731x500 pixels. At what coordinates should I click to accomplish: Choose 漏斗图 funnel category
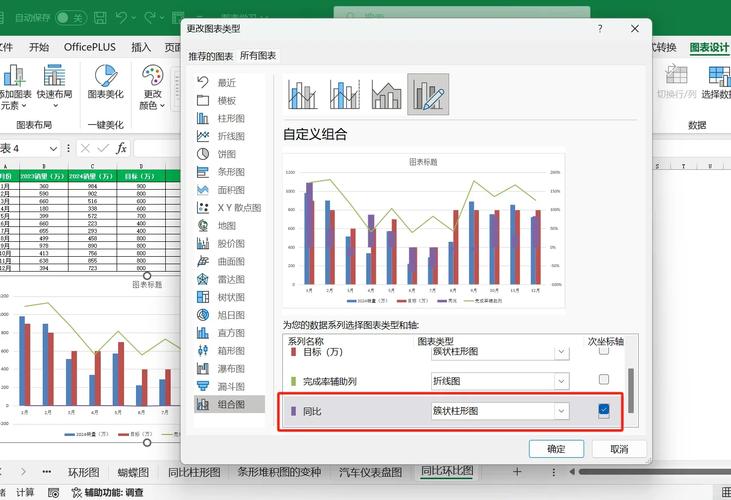point(228,386)
